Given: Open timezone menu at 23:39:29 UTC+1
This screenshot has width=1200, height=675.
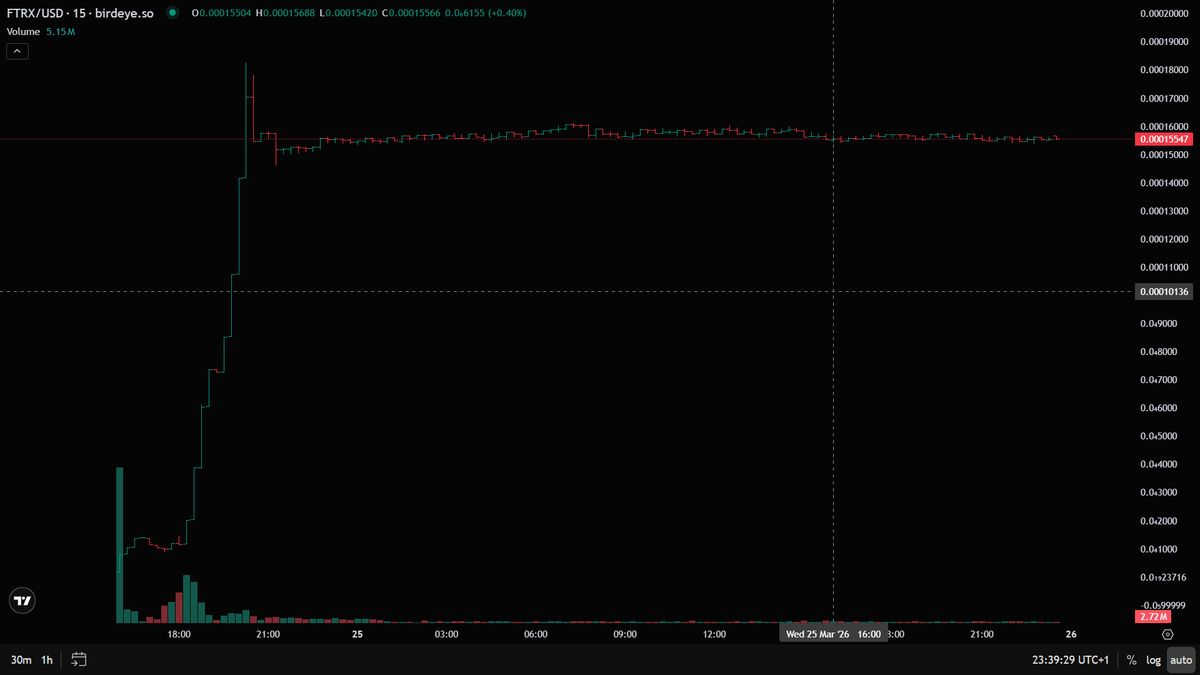Looking at the screenshot, I should click(x=1070, y=660).
